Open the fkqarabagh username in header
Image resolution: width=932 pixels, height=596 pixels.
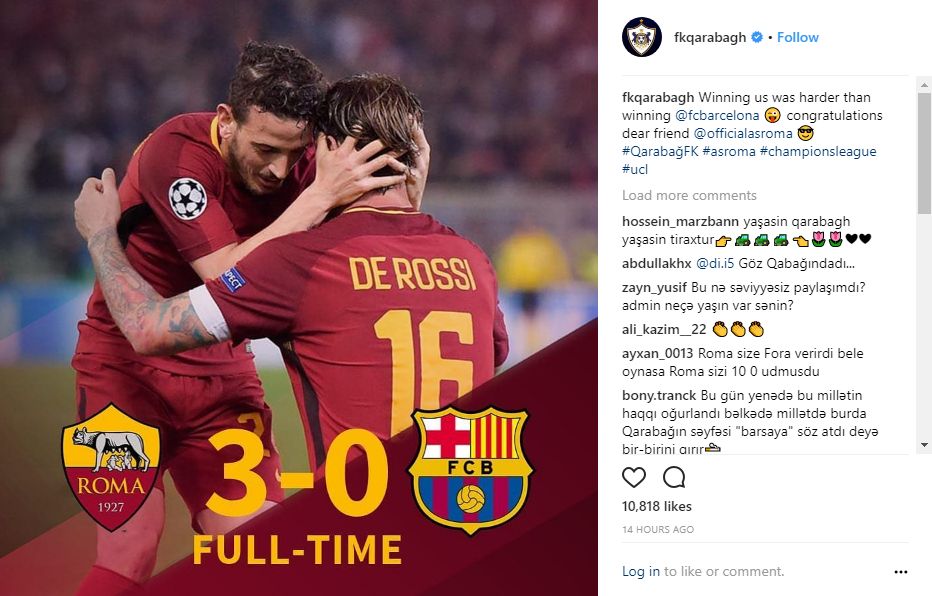coord(710,37)
